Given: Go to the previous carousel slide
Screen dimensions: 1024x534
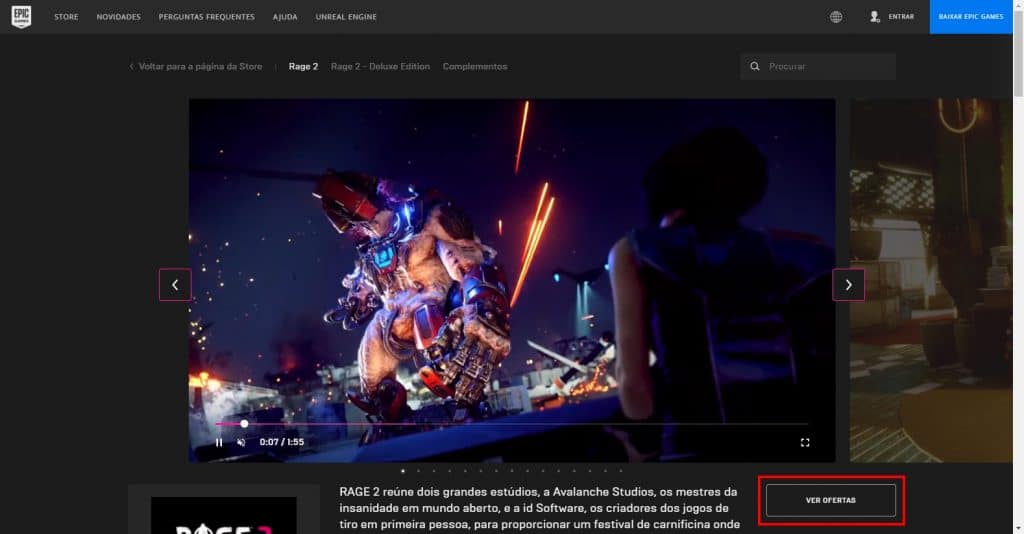Looking at the screenshot, I should (x=175, y=285).
